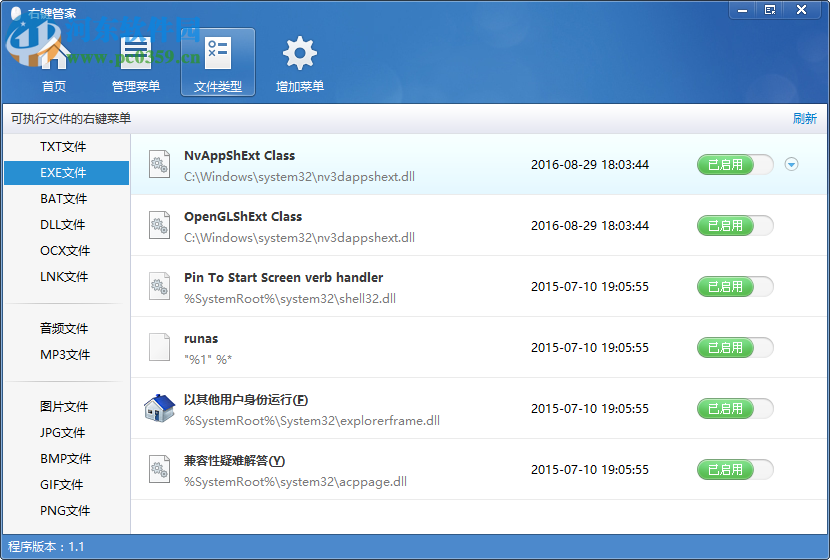
Task: Select TXT文件 in the sidebar
Action: coord(66,147)
